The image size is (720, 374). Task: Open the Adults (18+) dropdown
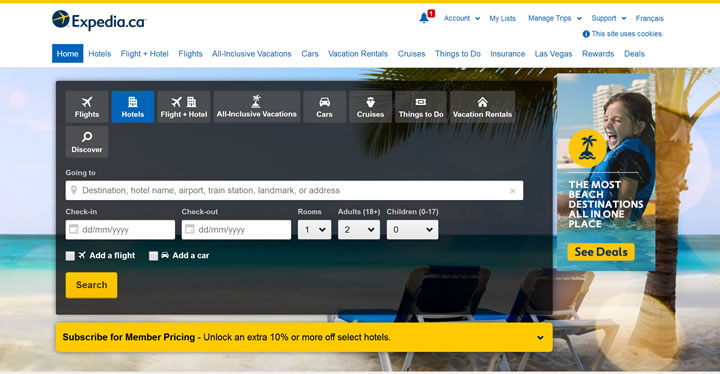pyautogui.click(x=359, y=230)
